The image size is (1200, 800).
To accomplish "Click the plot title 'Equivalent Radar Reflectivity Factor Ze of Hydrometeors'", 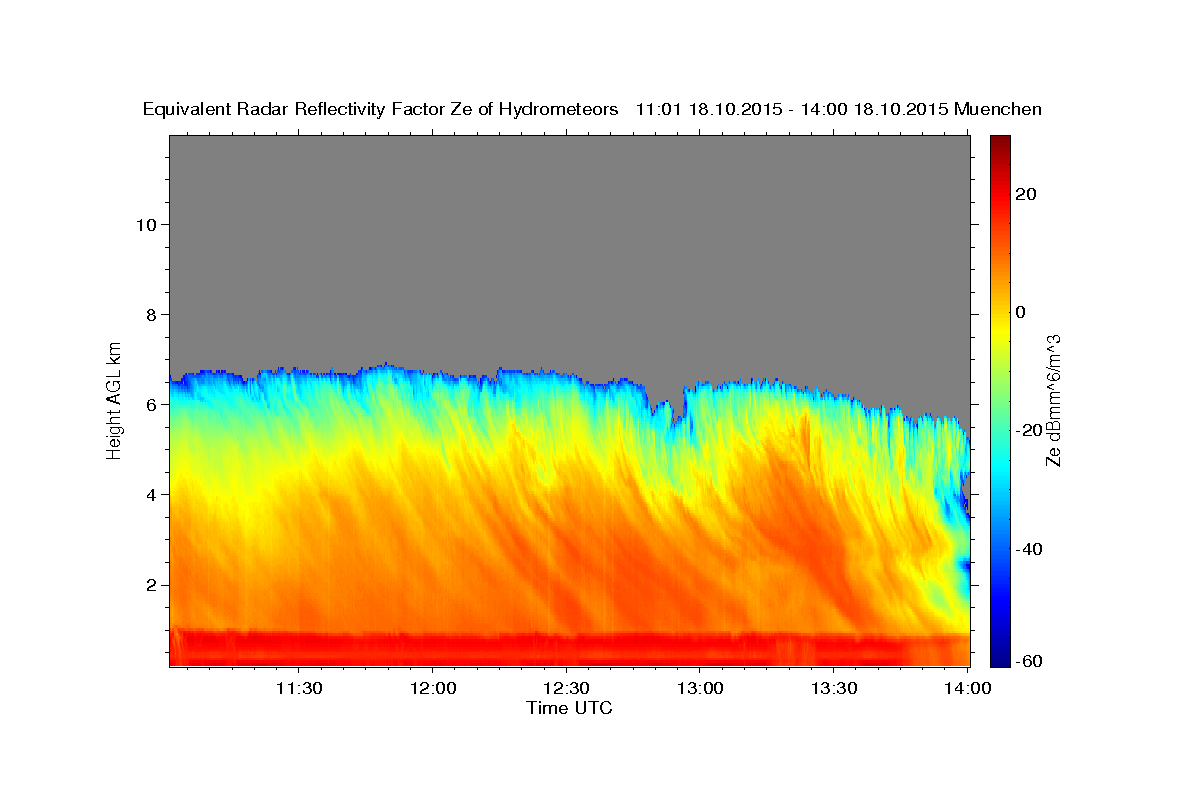I will 381,110.
